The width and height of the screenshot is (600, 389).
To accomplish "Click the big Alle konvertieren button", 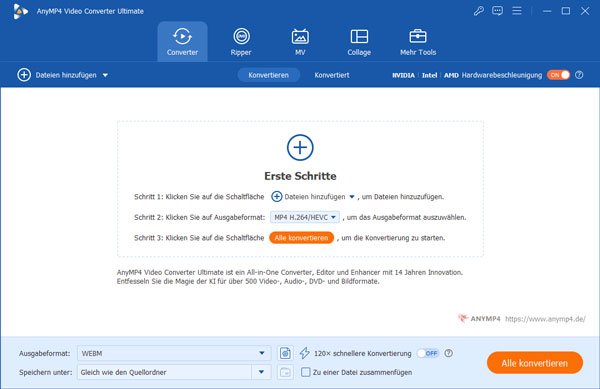I will 535,363.
